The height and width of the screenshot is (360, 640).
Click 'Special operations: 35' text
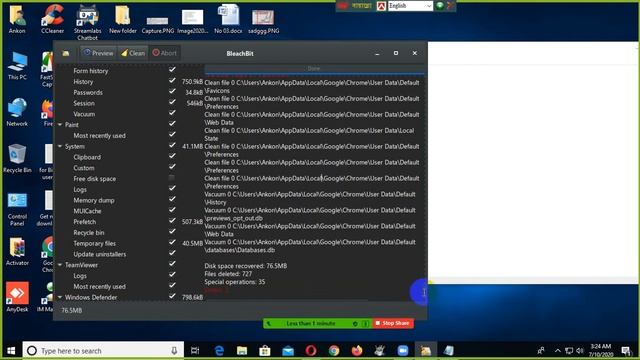pos(235,282)
